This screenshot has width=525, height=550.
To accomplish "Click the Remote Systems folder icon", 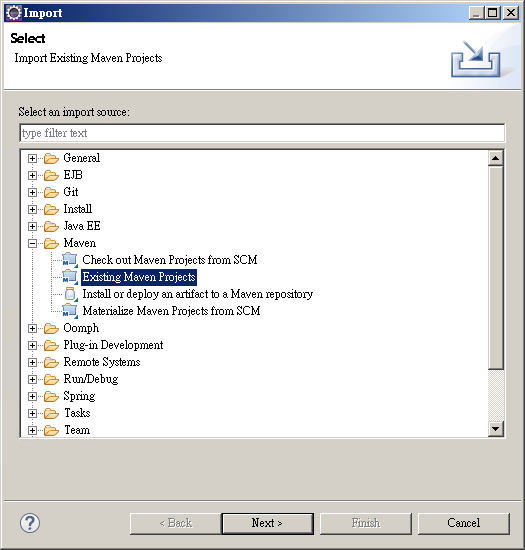I will (51, 363).
